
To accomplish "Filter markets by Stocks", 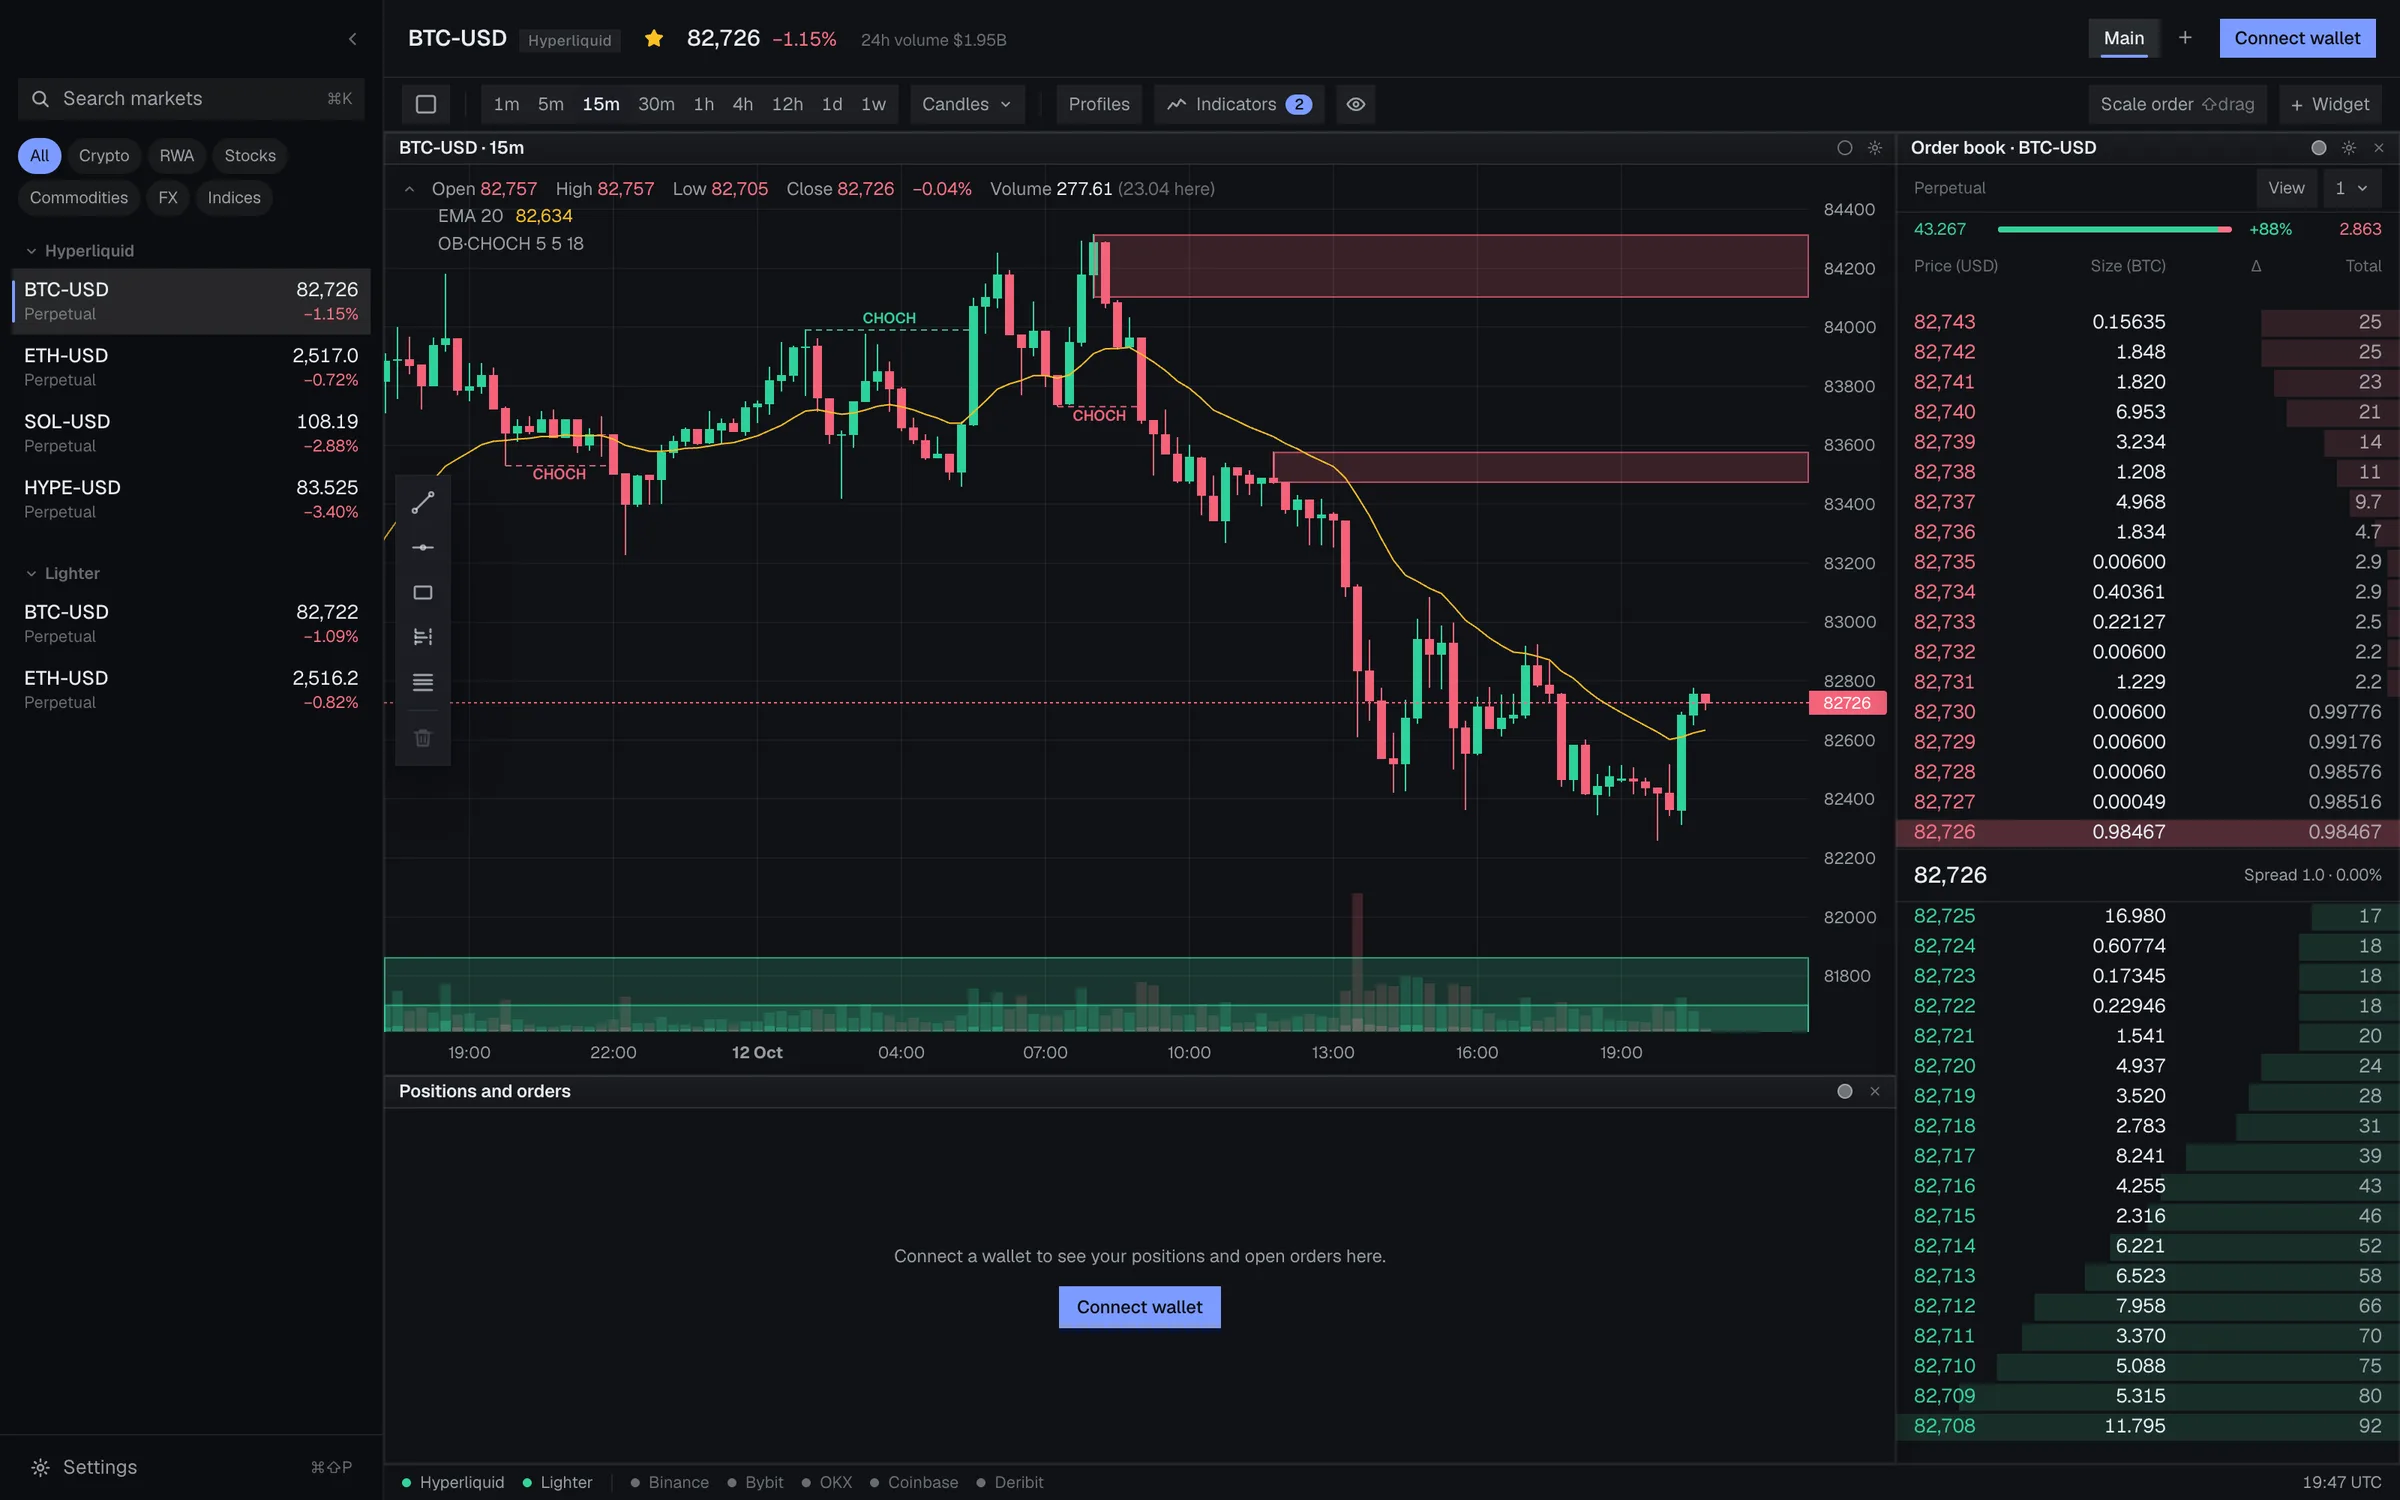I will (250, 156).
